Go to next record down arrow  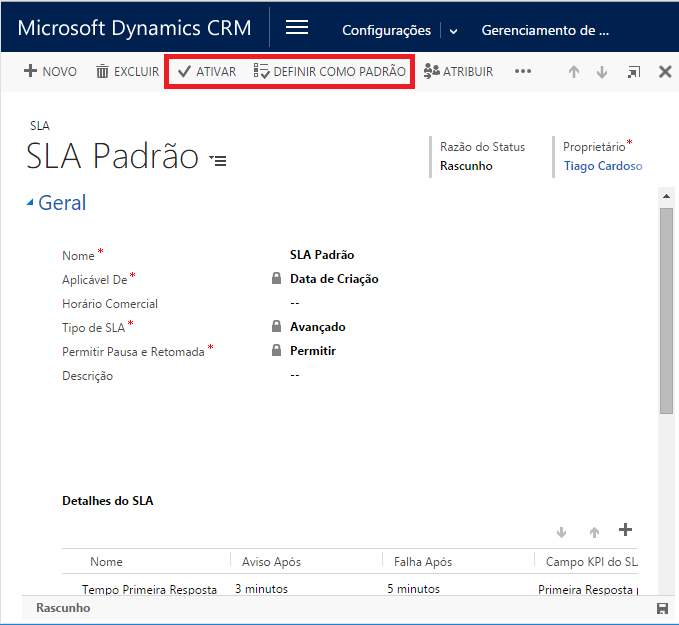[602, 72]
